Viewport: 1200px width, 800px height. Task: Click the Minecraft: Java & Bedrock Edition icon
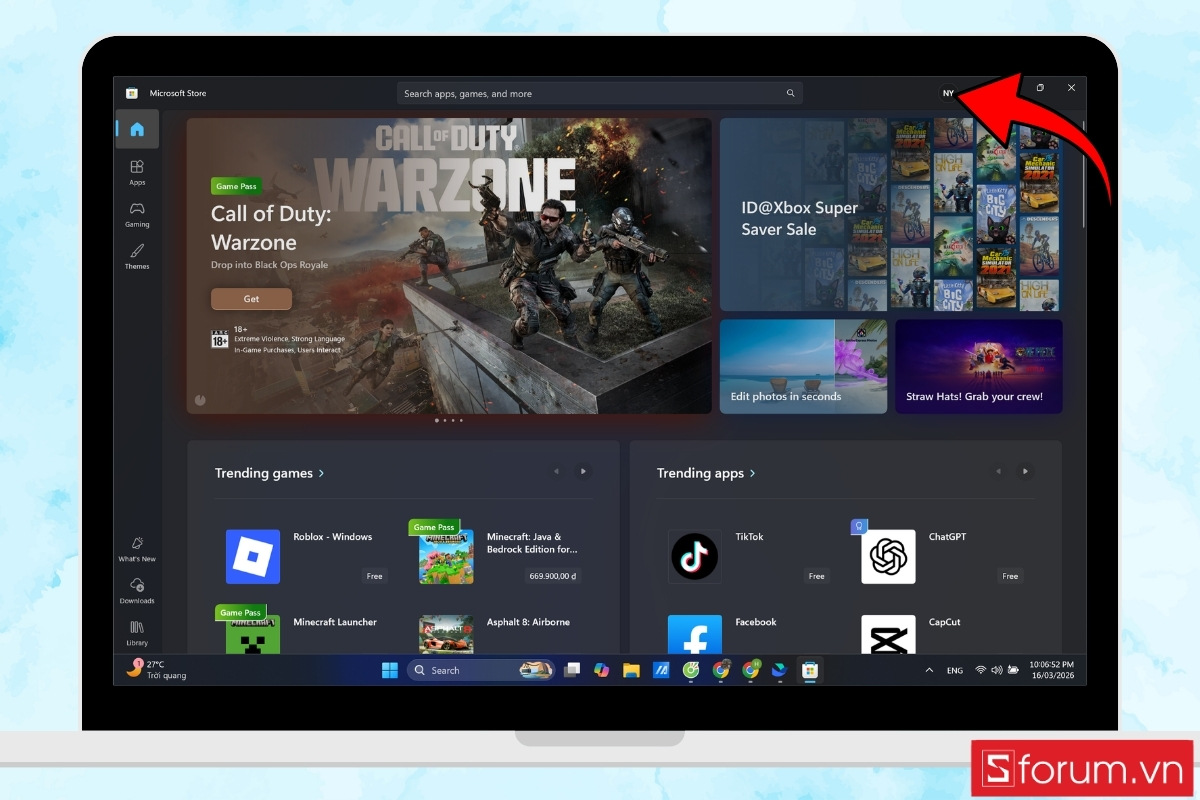pos(446,557)
